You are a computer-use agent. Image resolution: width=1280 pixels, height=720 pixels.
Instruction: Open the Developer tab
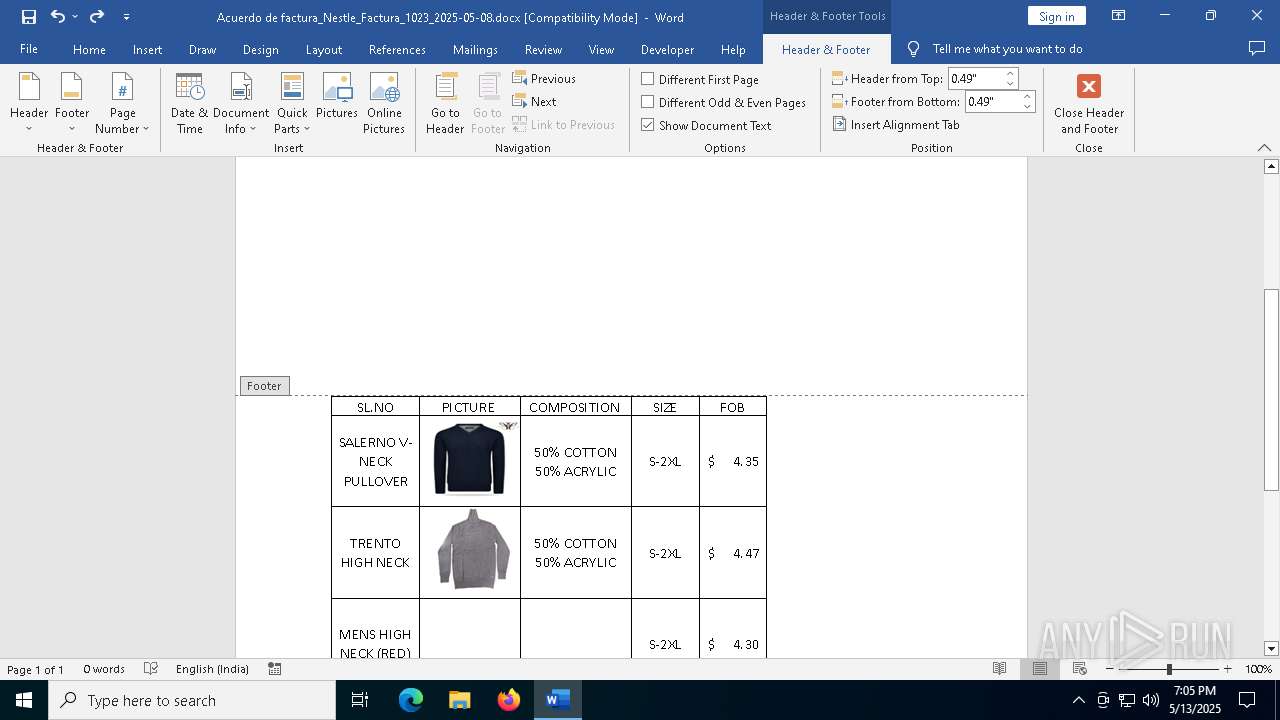click(x=667, y=49)
